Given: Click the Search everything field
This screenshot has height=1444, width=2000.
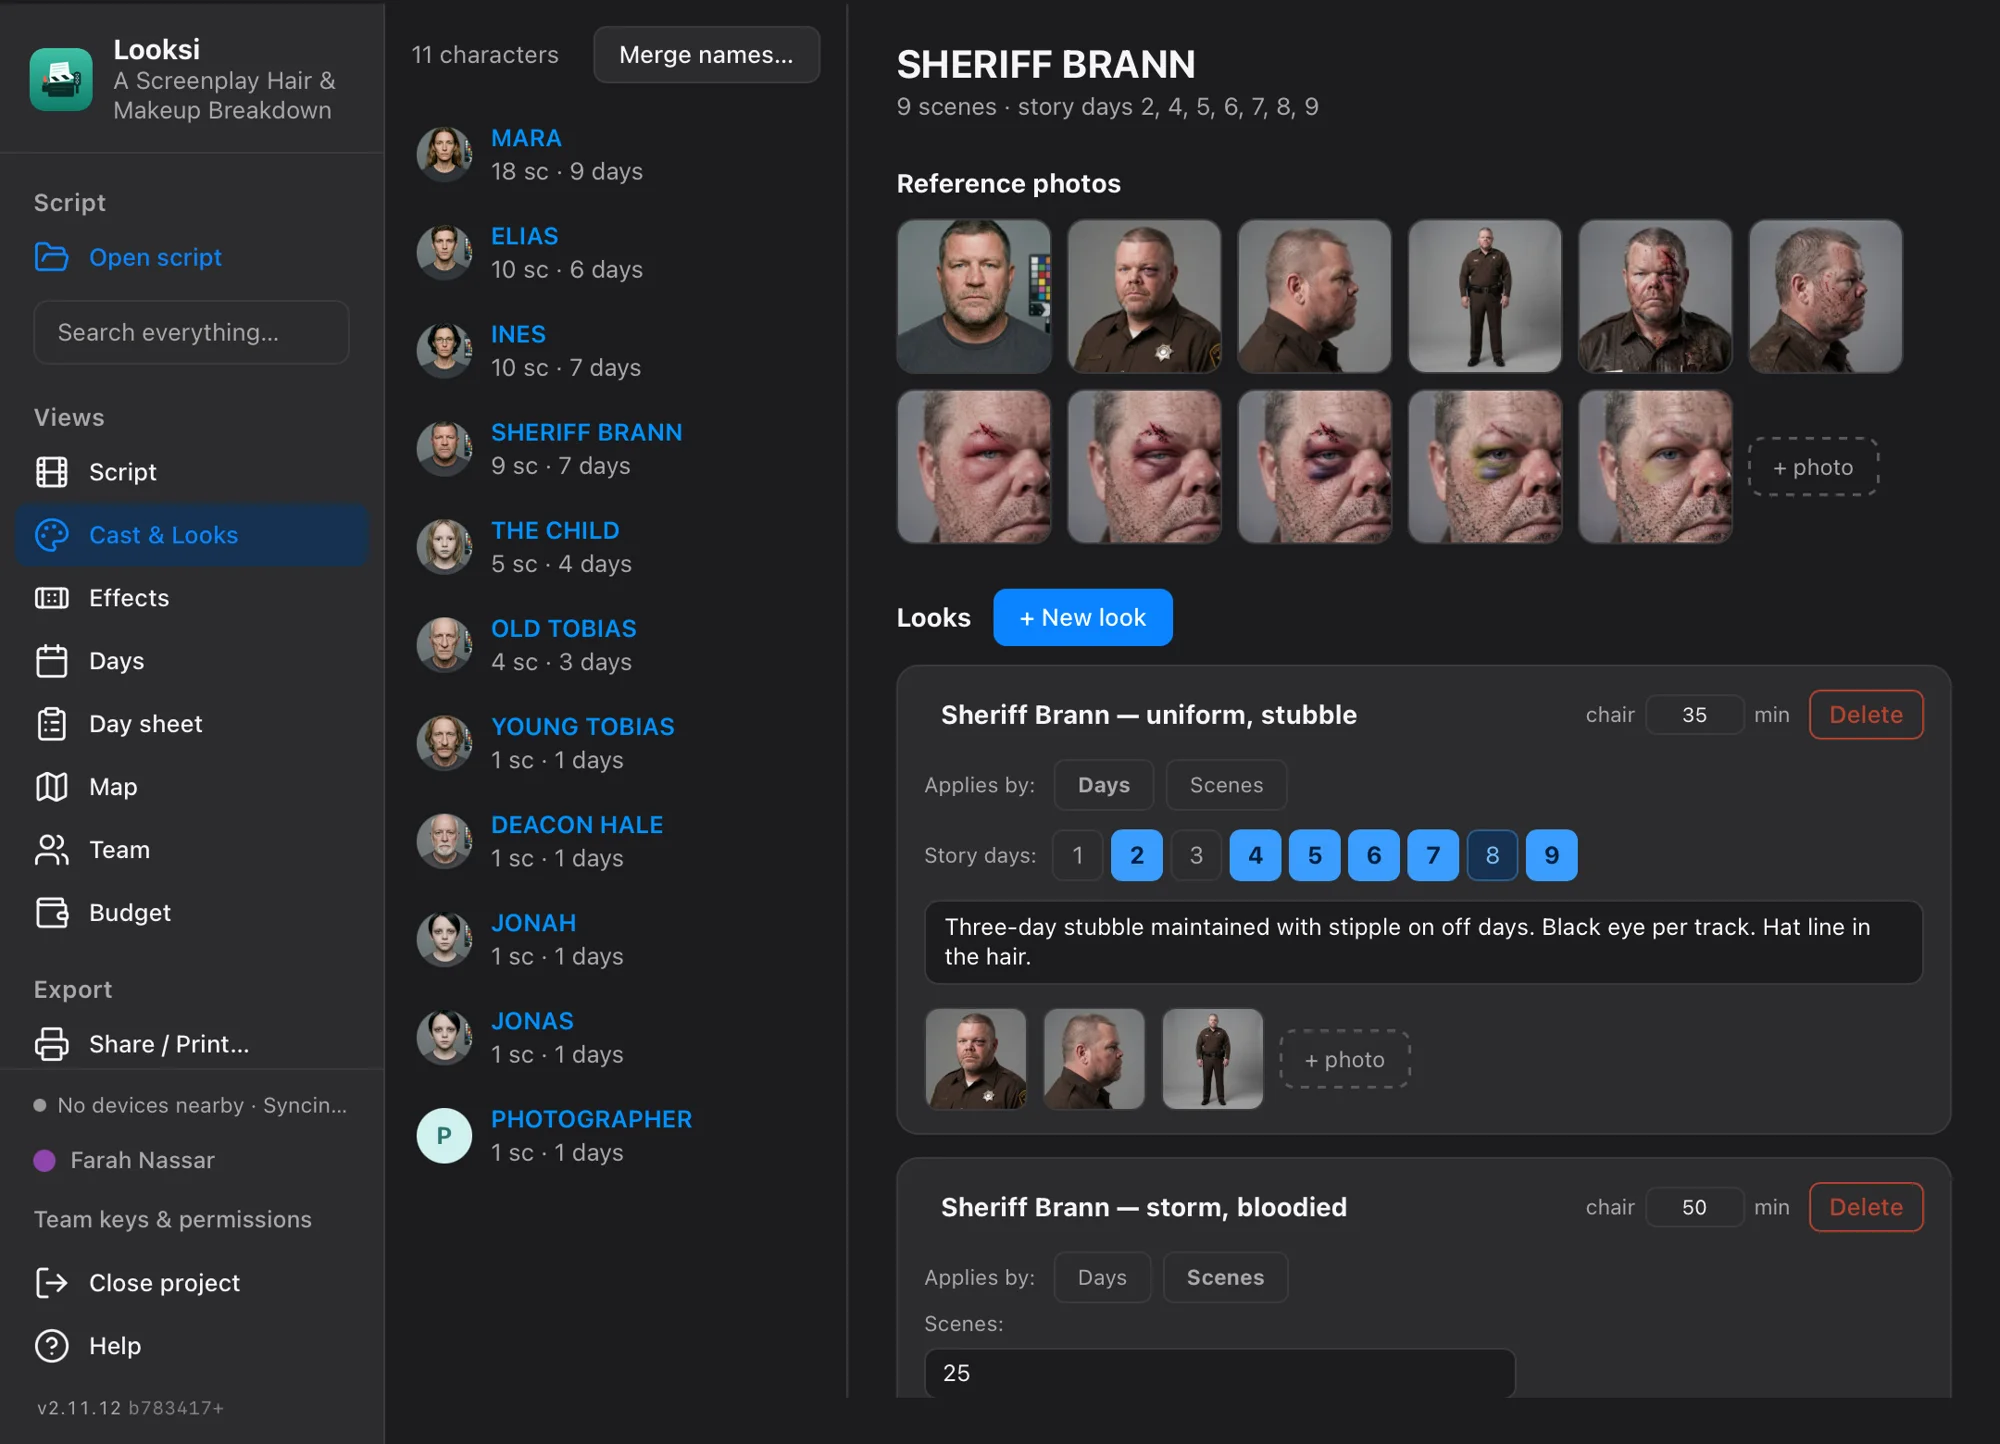Looking at the screenshot, I should [191, 332].
